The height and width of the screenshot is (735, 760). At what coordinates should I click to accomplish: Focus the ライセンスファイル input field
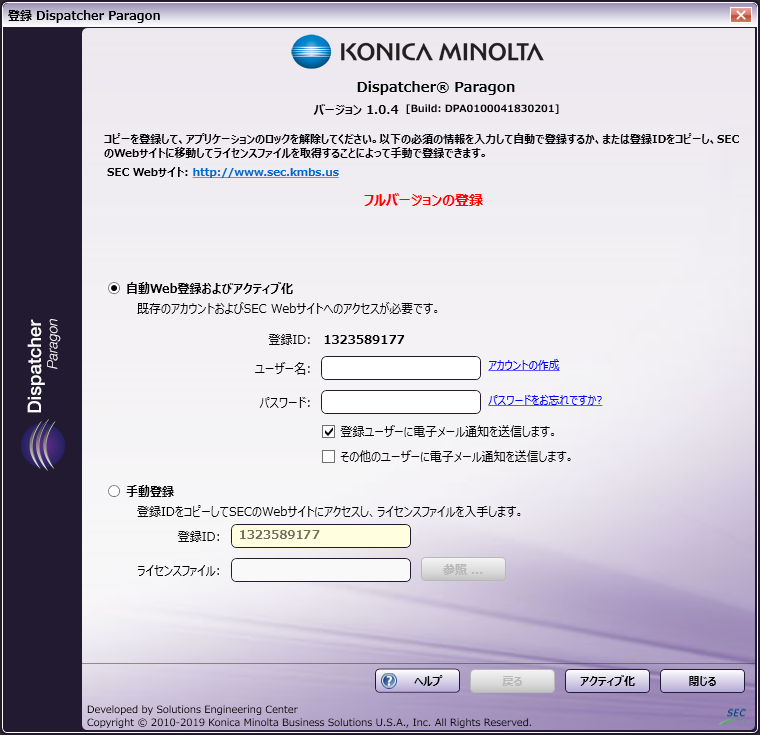(321, 570)
